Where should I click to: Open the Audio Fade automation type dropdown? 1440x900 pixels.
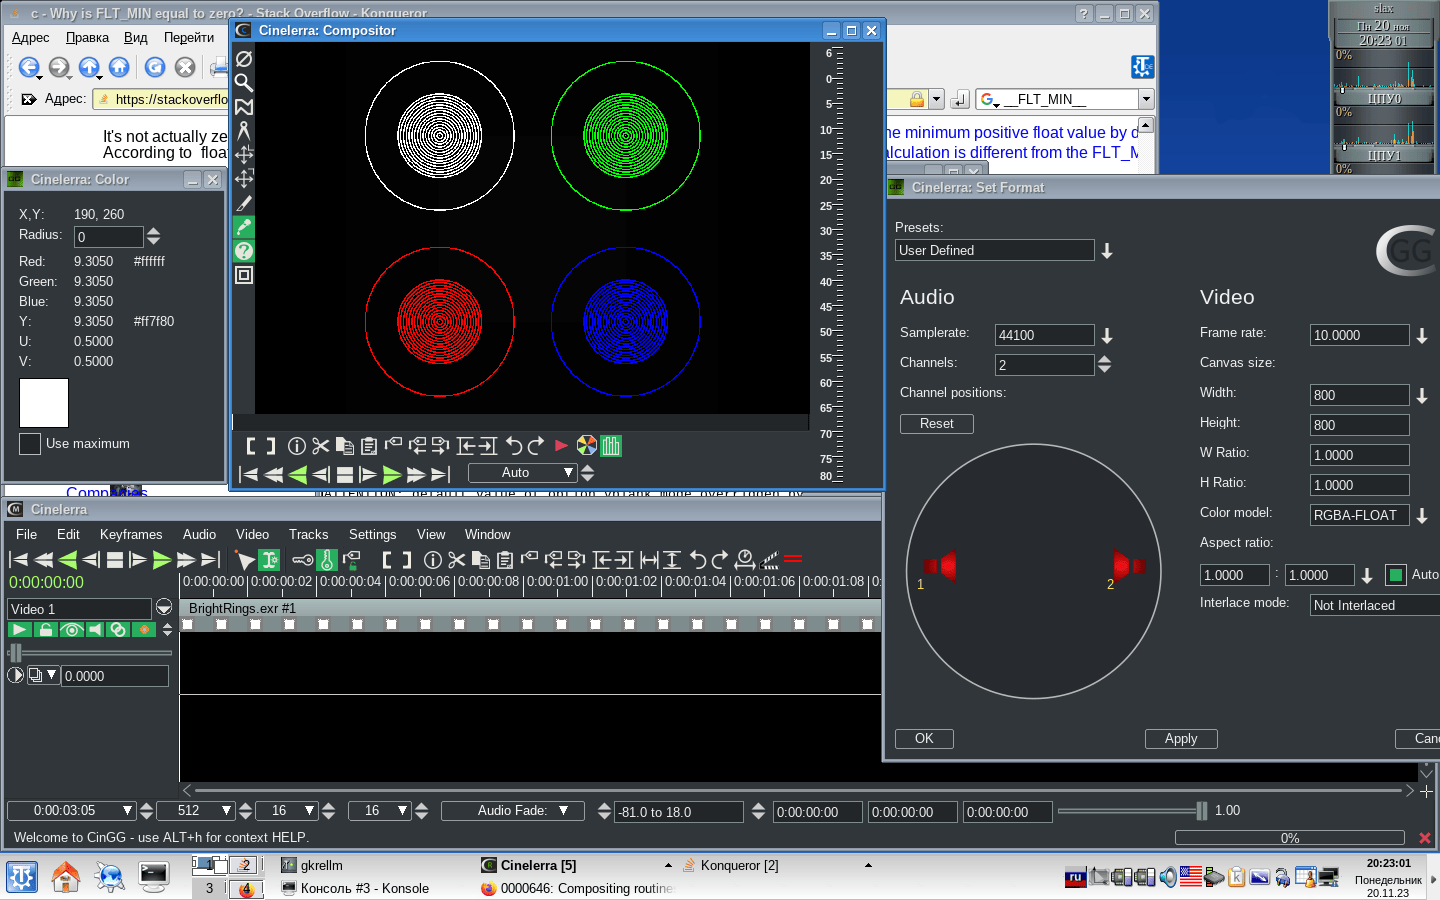pyautogui.click(x=564, y=811)
